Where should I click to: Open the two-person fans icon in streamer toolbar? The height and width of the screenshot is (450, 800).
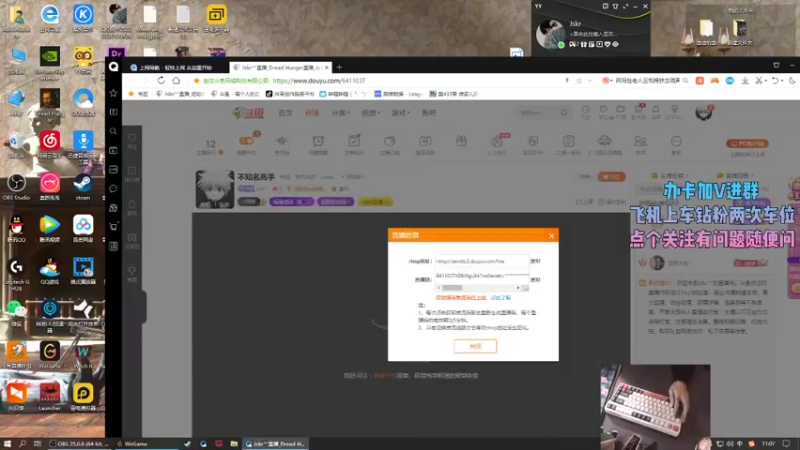tap(640, 141)
